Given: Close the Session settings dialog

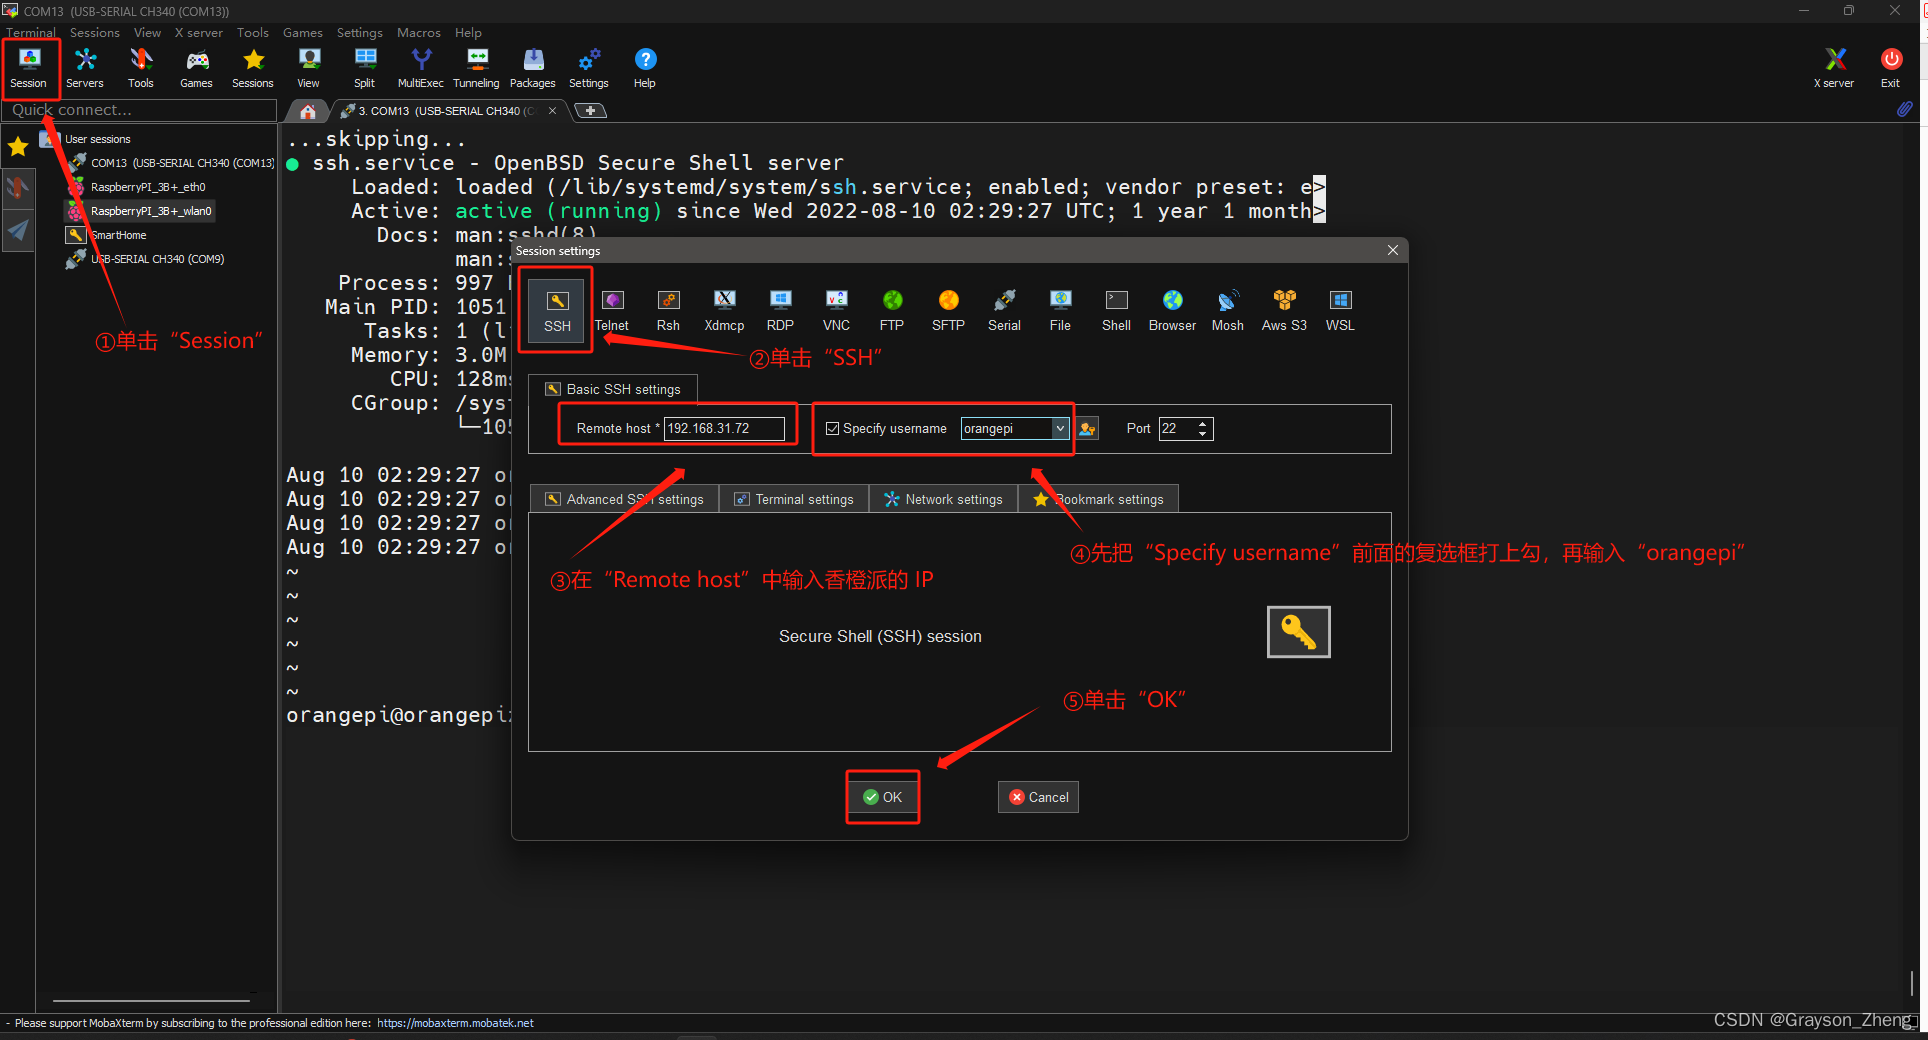Looking at the screenshot, I should click(1393, 250).
